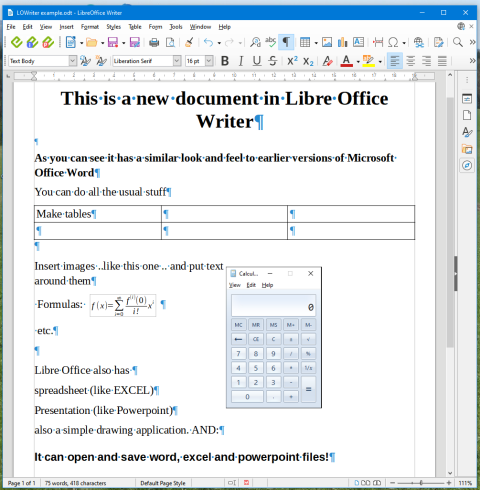Open sidebar Page deck

pyautogui.click(x=467, y=115)
